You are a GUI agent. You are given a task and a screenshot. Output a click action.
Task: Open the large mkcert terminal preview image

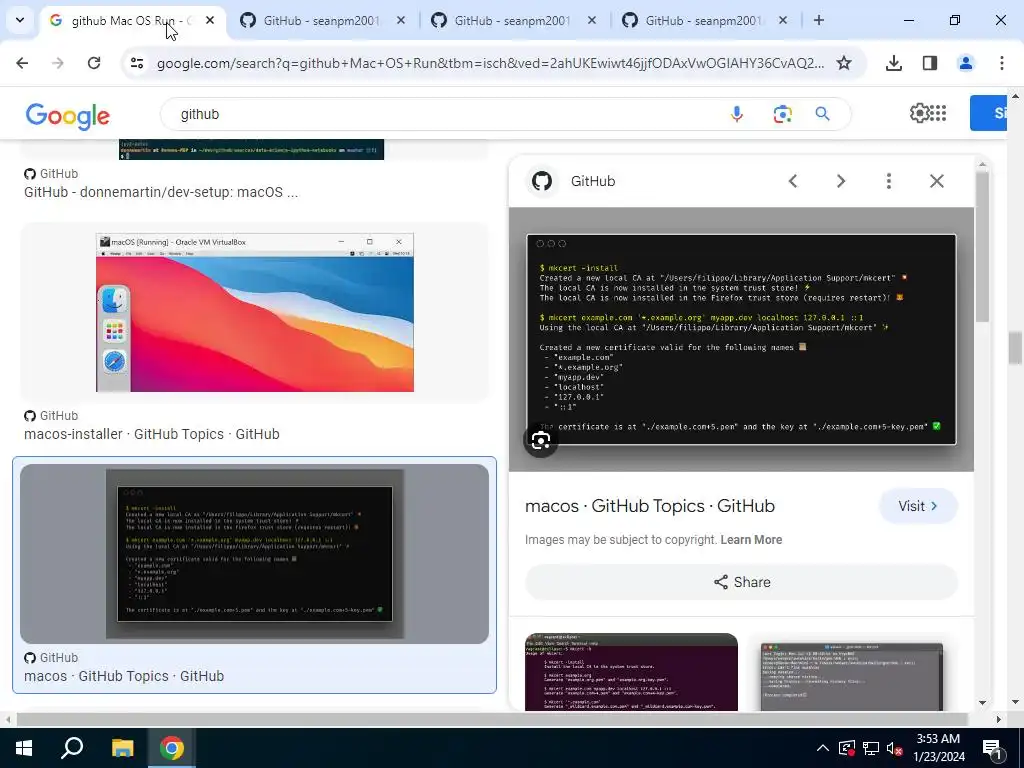coord(741,340)
